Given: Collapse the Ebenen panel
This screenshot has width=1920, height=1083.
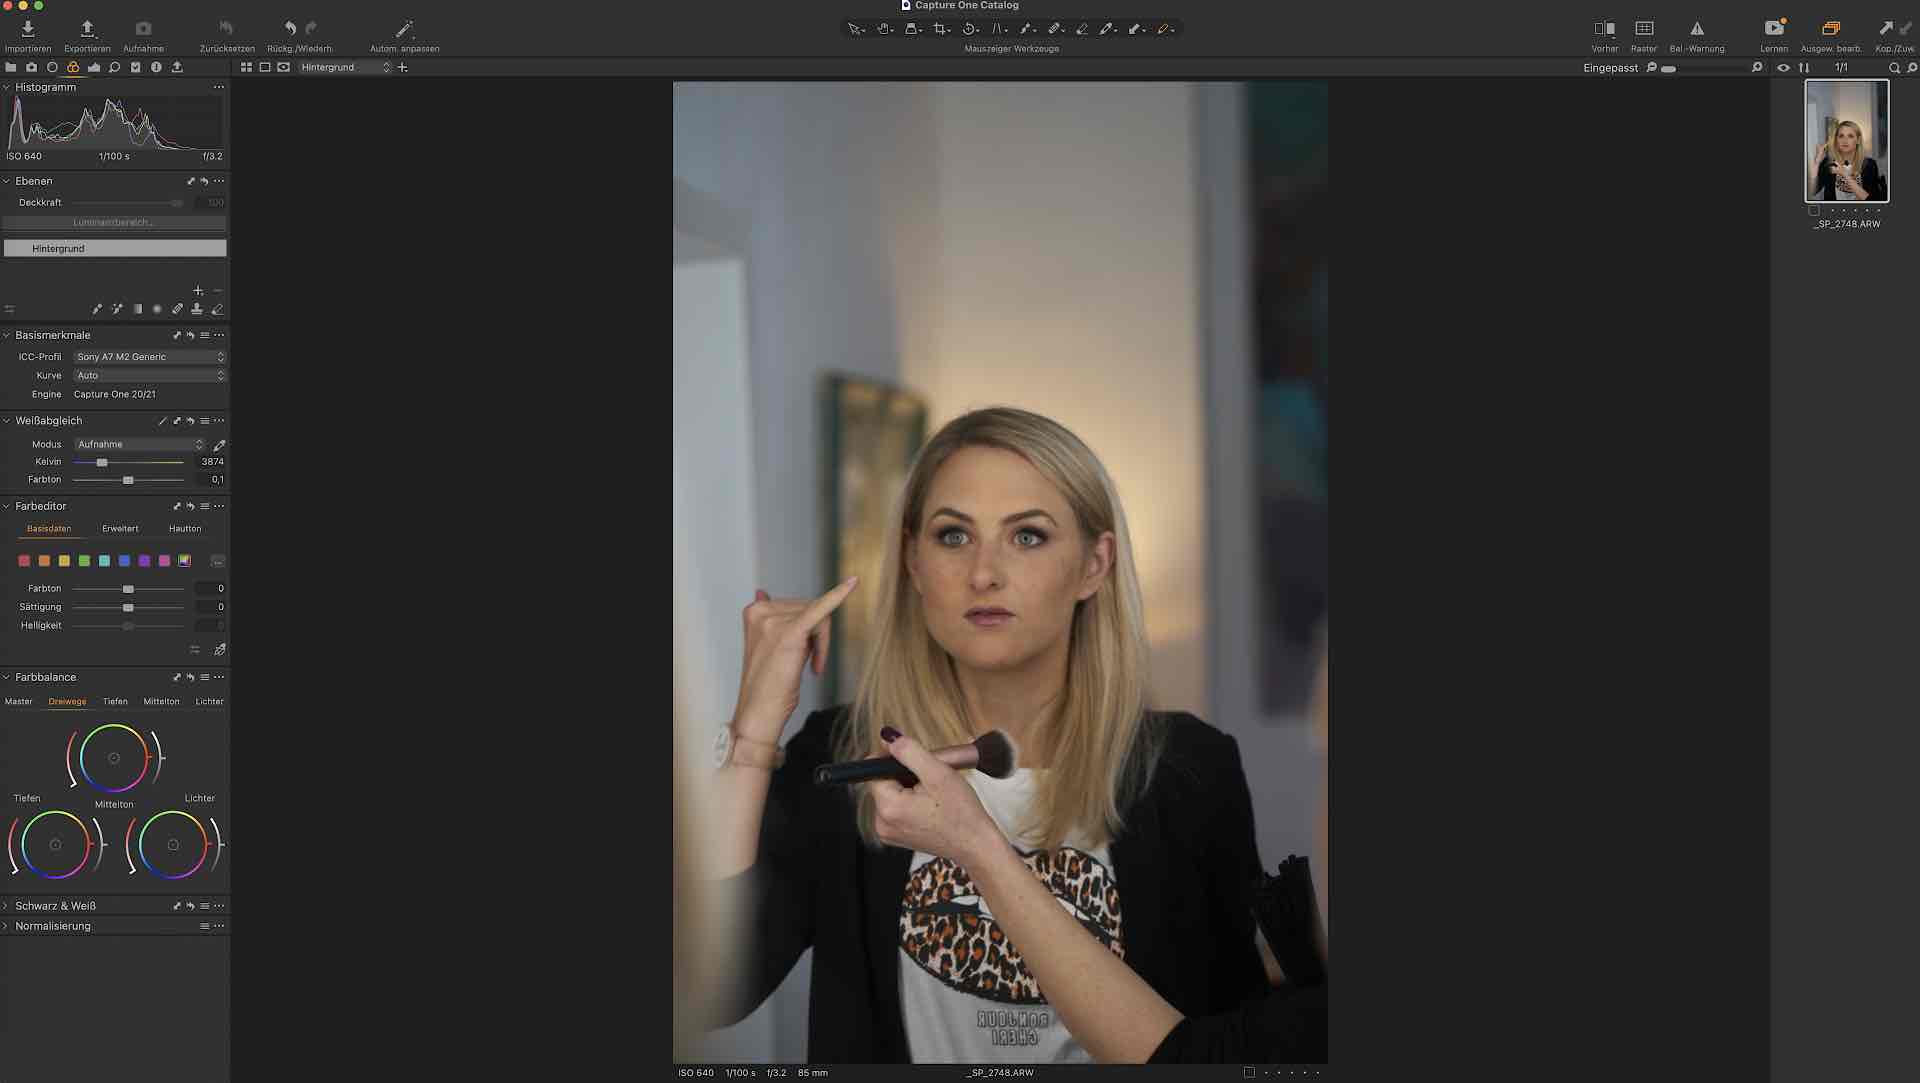Looking at the screenshot, I should pyautogui.click(x=6, y=181).
